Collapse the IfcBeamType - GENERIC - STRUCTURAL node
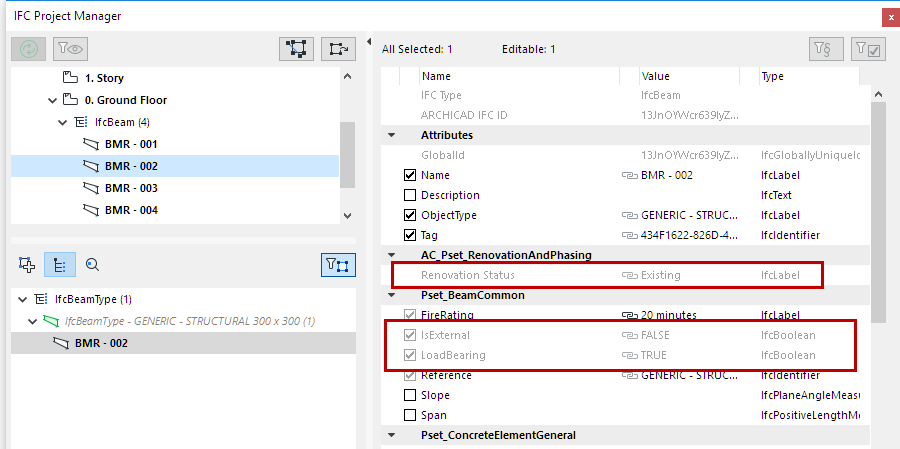900x449 pixels. (x=33, y=322)
